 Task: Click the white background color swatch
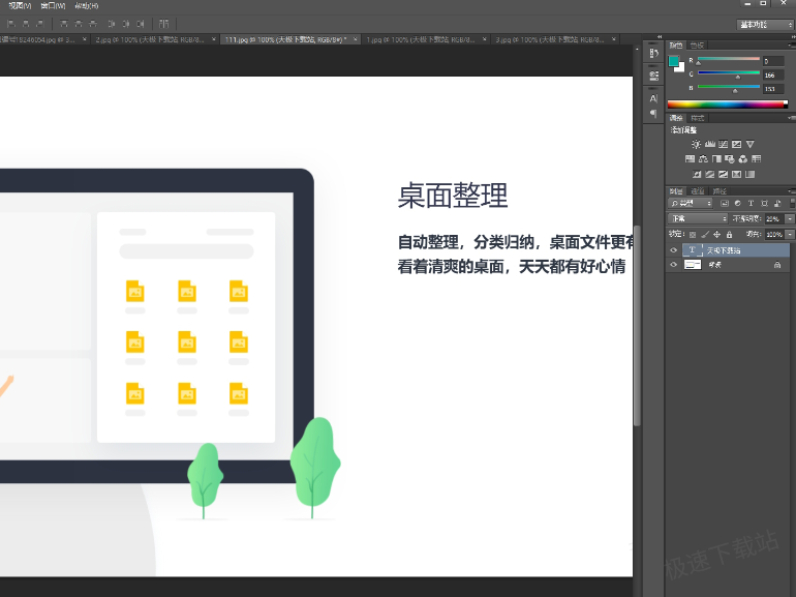pyautogui.click(x=680, y=68)
